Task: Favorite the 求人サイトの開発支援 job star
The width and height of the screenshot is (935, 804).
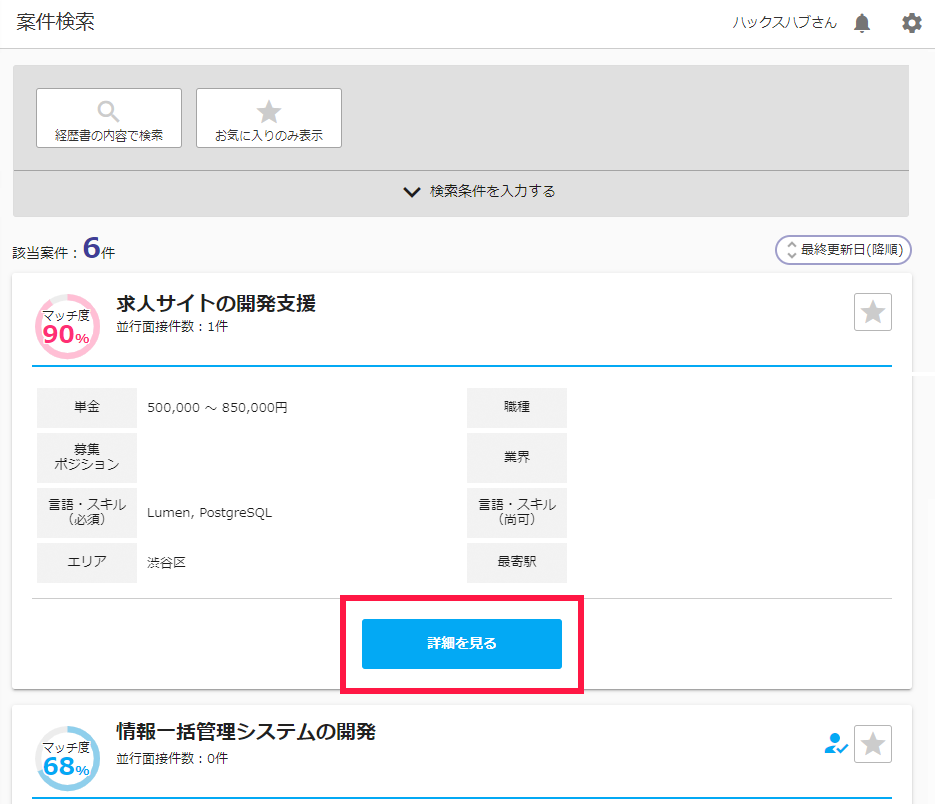Action: [872, 312]
